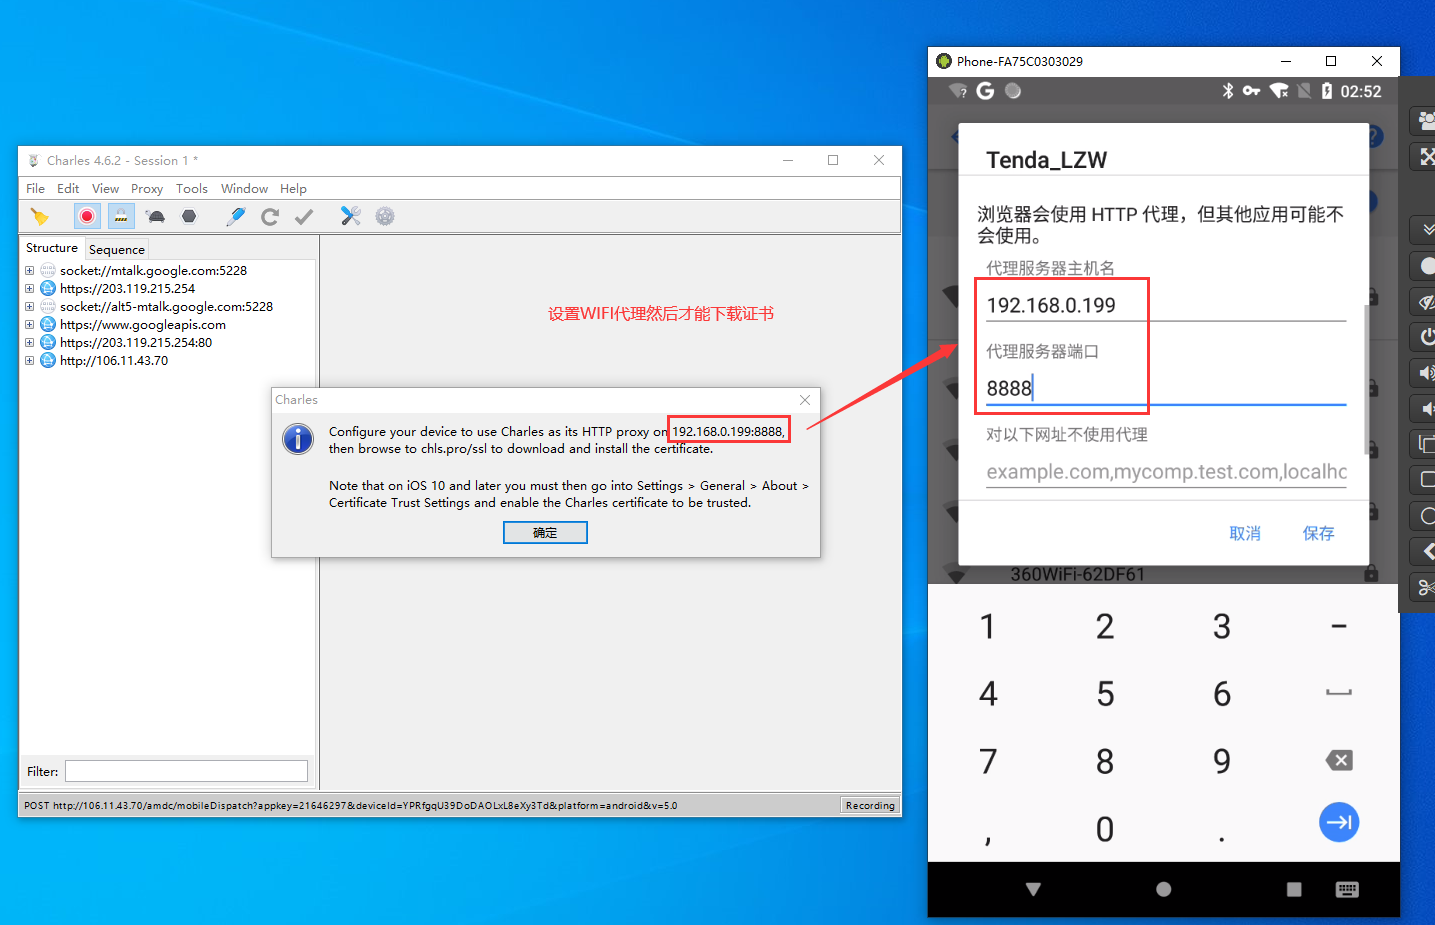Image resolution: width=1435 pixels, height=925 pixels.
Task: Tap Android home circle button
Action: pos(1163,889)
